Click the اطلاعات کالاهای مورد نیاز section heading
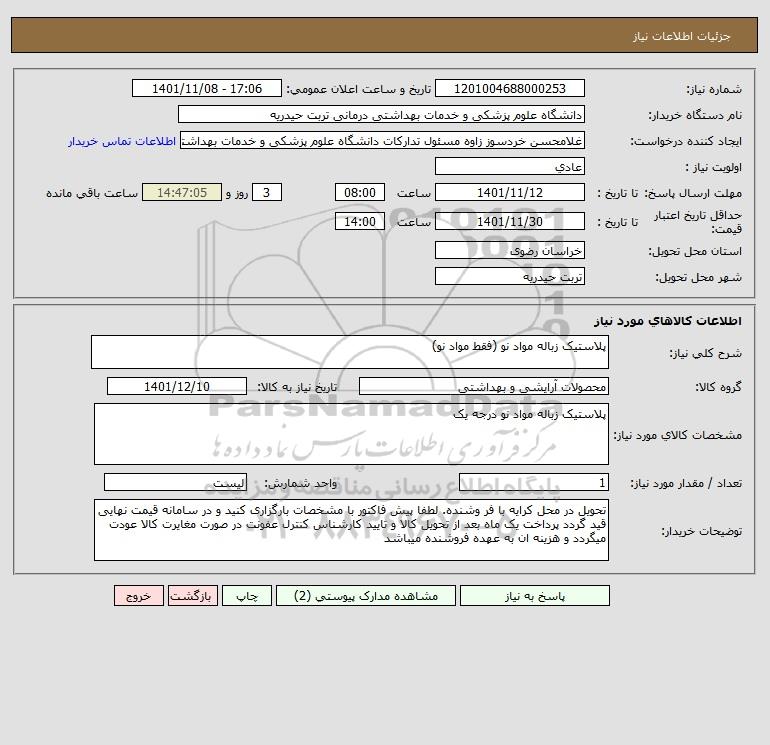 click(667, 321)
